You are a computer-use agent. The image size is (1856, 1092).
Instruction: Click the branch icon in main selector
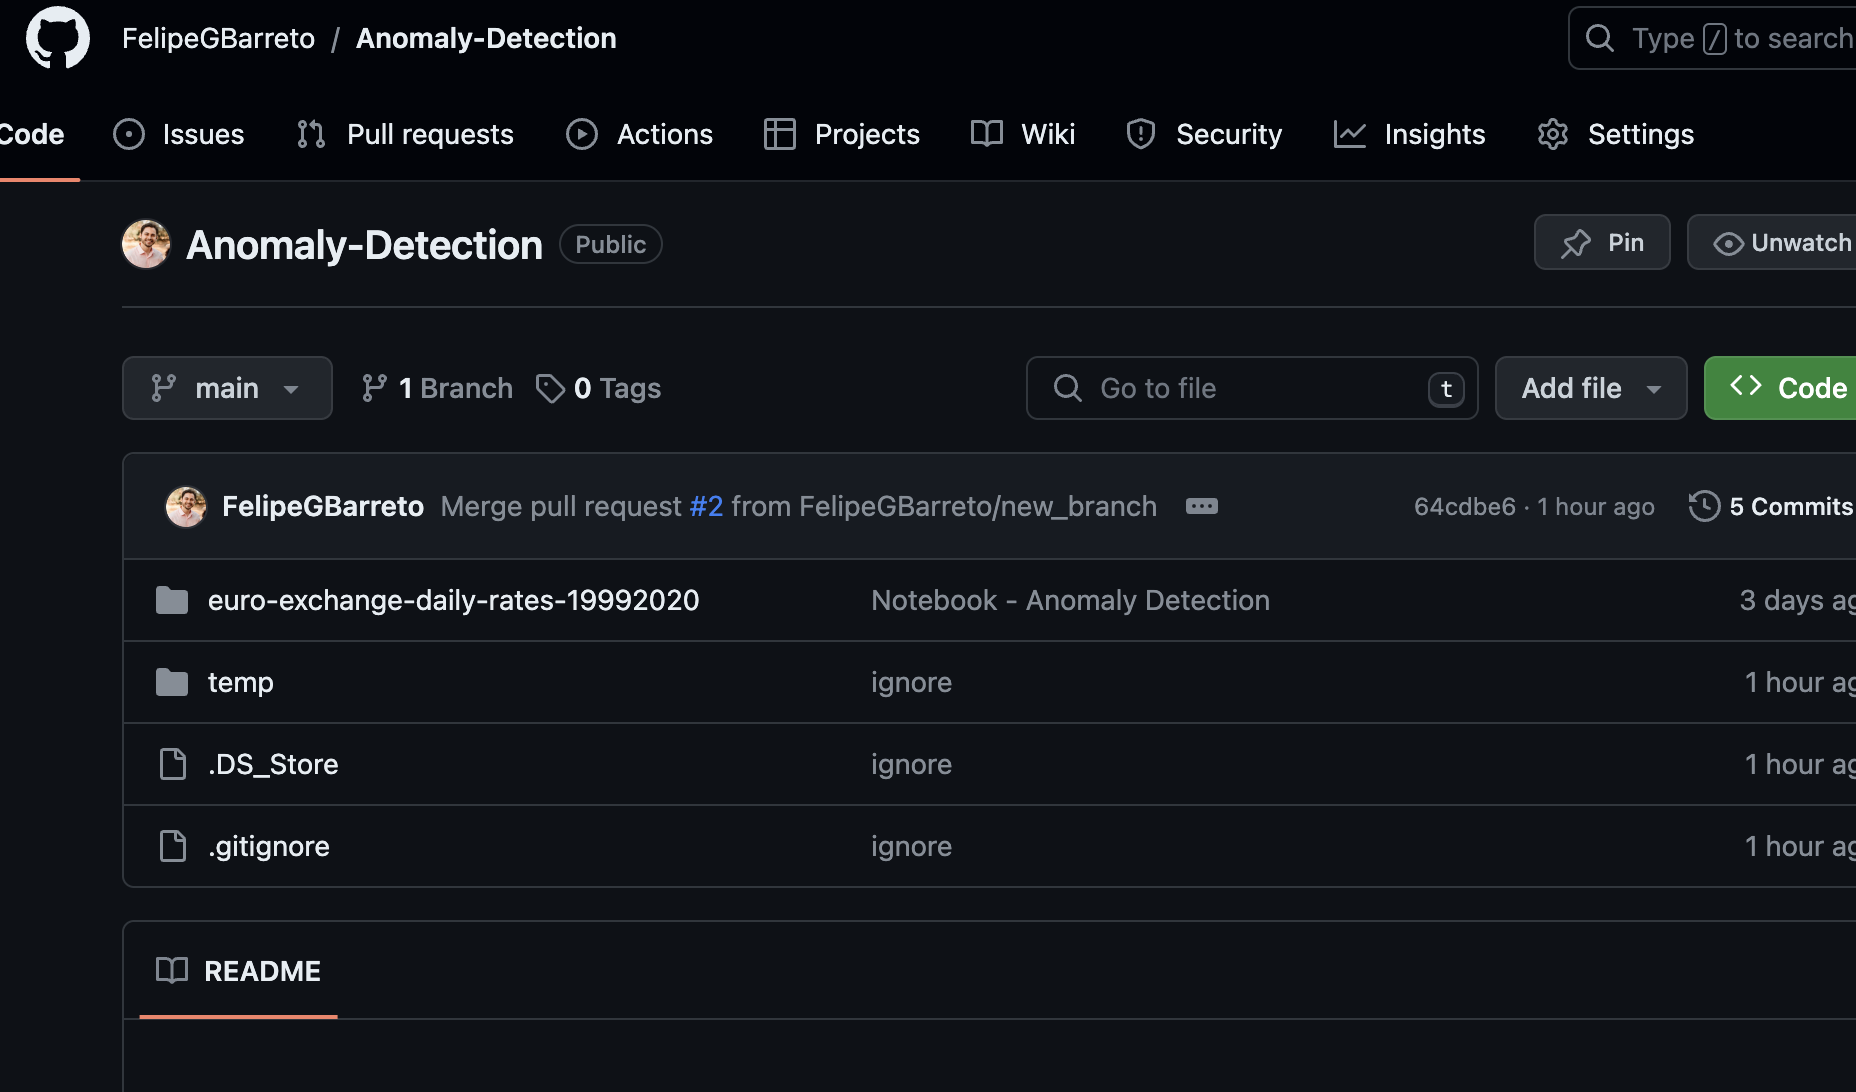point(163,388)
